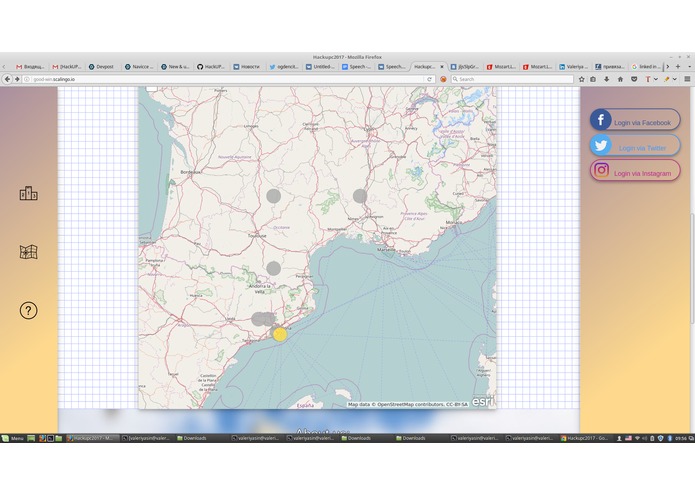695x494 pixels.
Task: Switch to Hackupc2017 Chrome window in taskbar
Action: coord(586,438)
